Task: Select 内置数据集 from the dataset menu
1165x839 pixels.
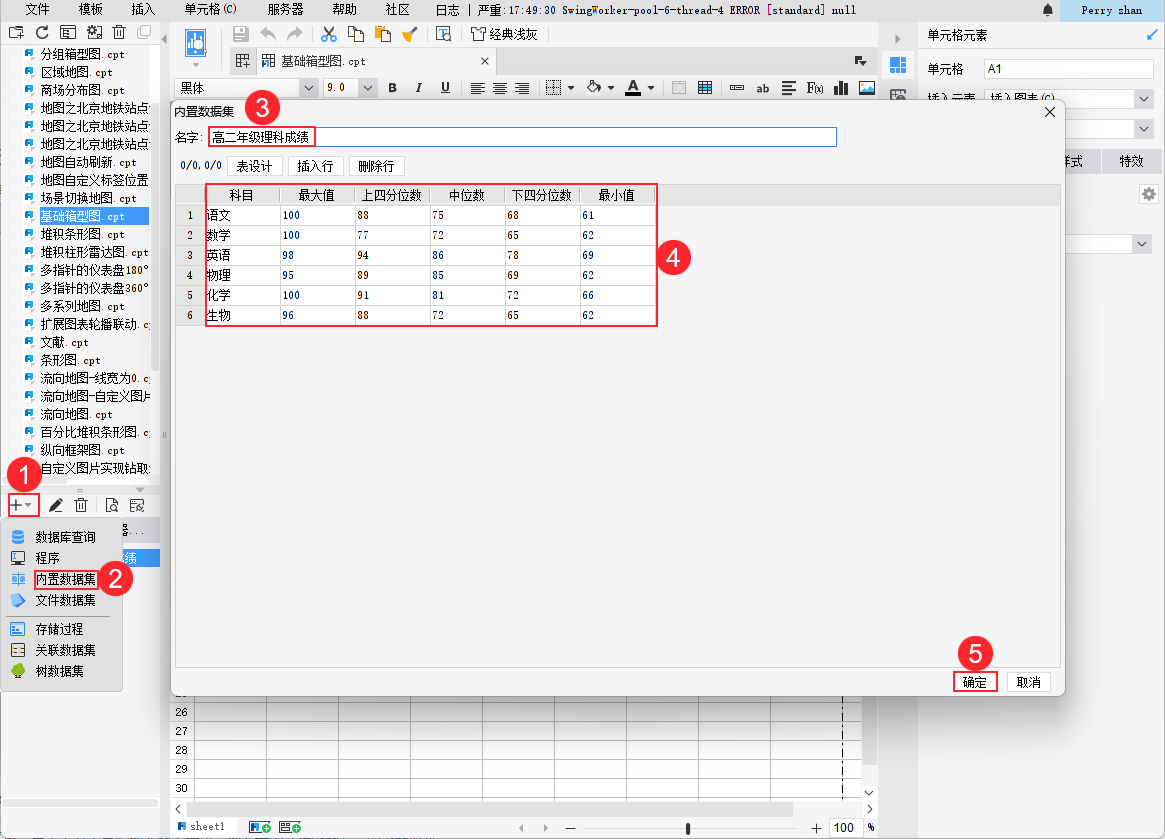Action: click(65, 579)
